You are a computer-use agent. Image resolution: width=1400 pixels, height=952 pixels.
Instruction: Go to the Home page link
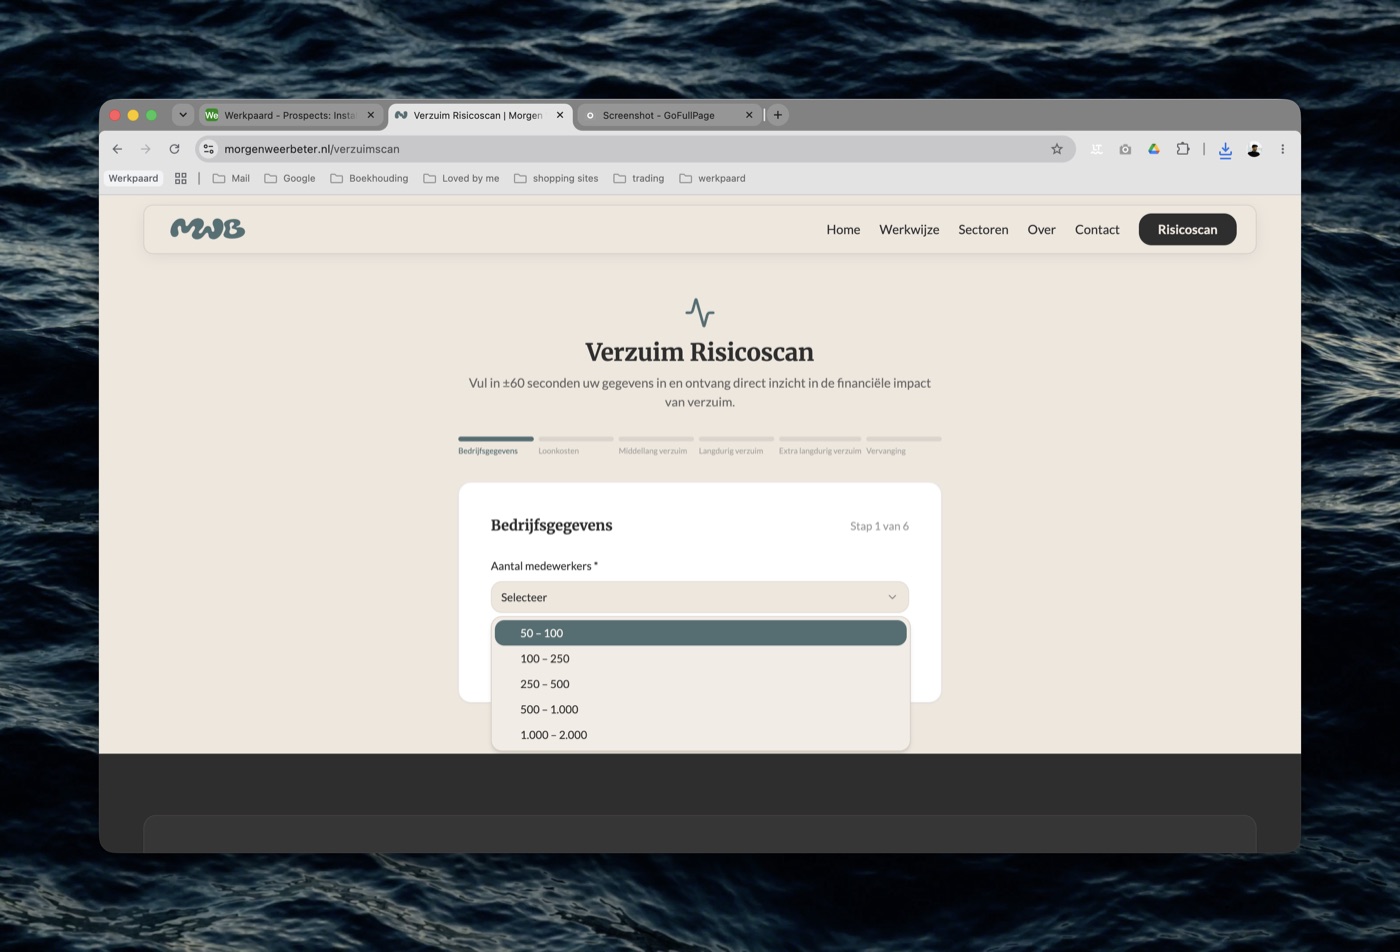tap(843, 229)
